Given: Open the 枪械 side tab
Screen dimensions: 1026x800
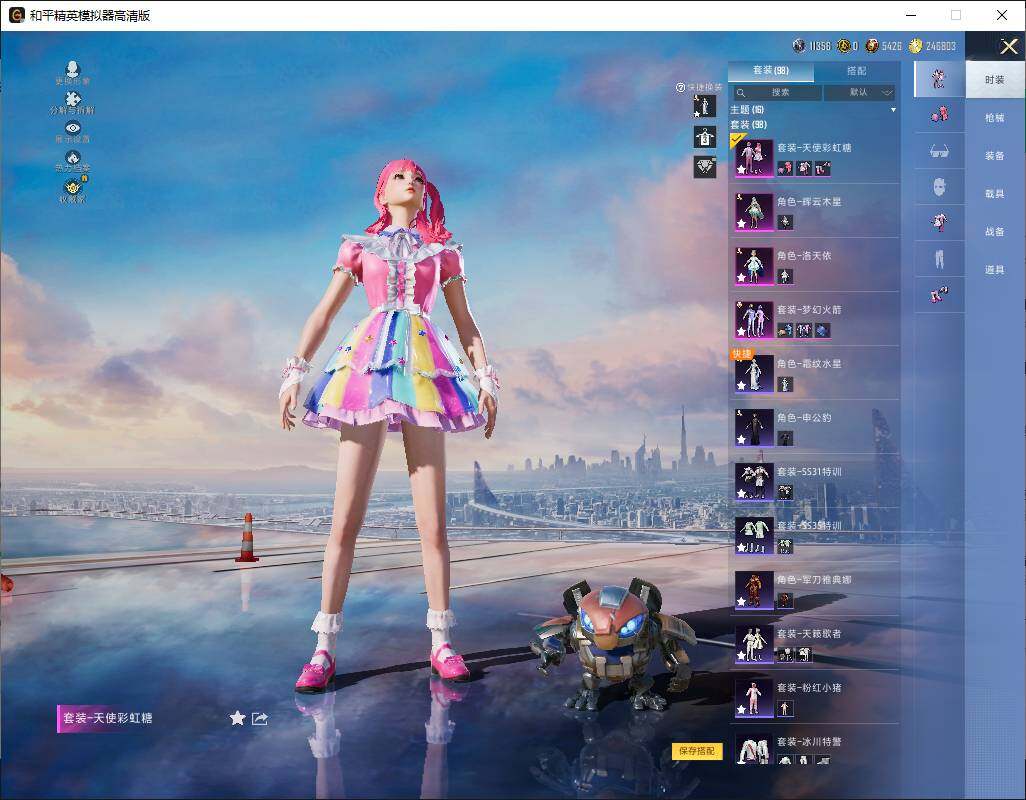Looking at the screenshot, I should [x=994, y=118].
